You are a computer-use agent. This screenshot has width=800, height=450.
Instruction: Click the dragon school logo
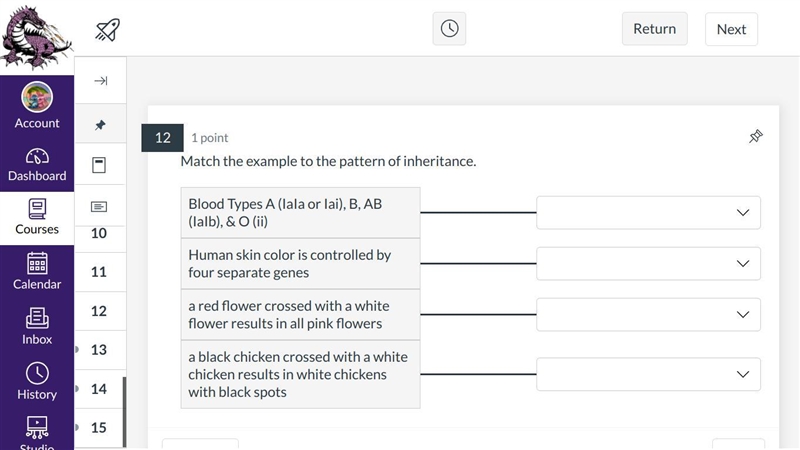click(x=36, y=37)
